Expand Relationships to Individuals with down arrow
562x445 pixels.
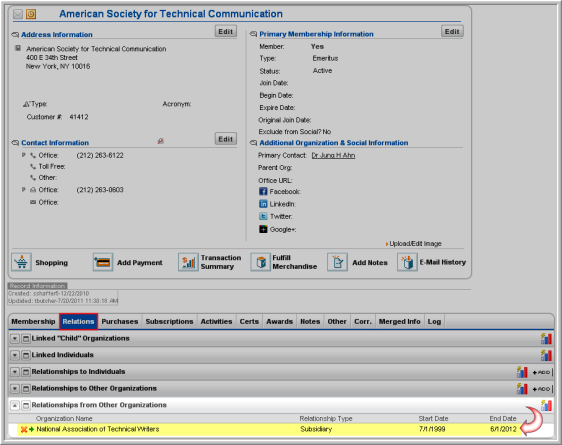click(15, 372)
